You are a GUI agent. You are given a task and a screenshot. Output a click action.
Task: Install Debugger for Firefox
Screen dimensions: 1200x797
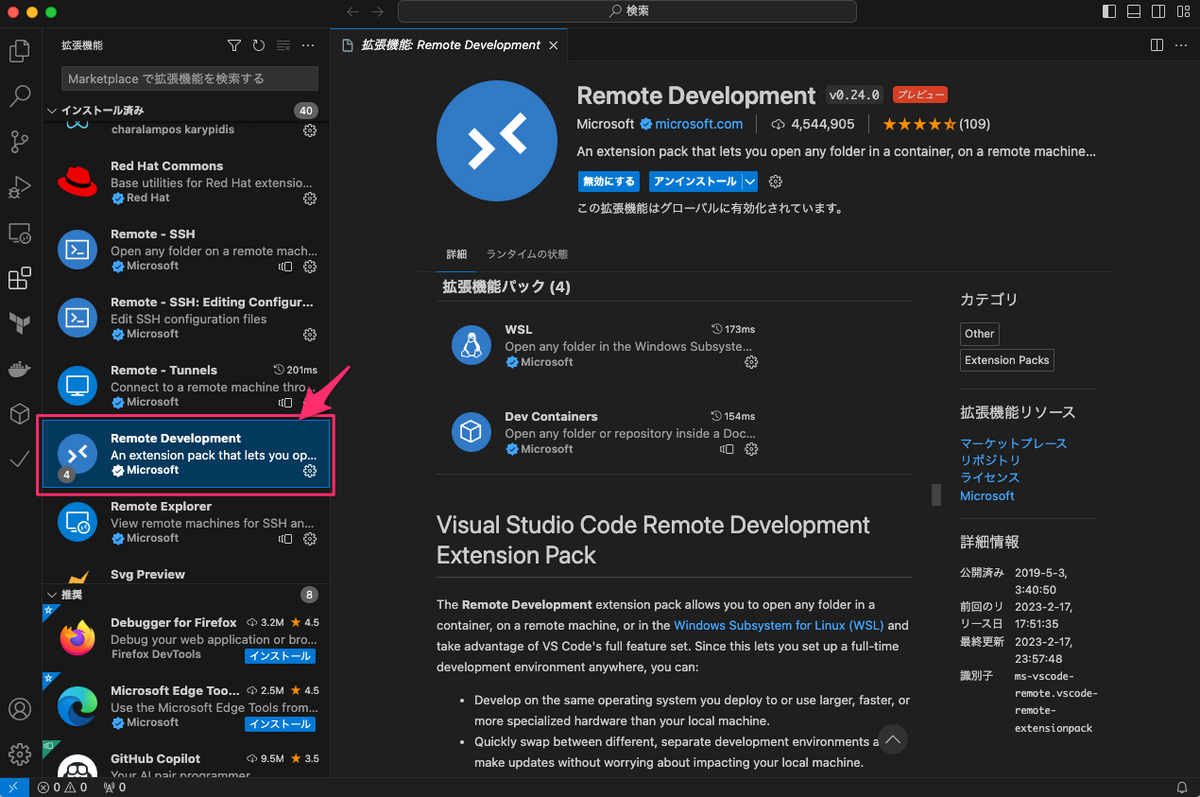281,656
